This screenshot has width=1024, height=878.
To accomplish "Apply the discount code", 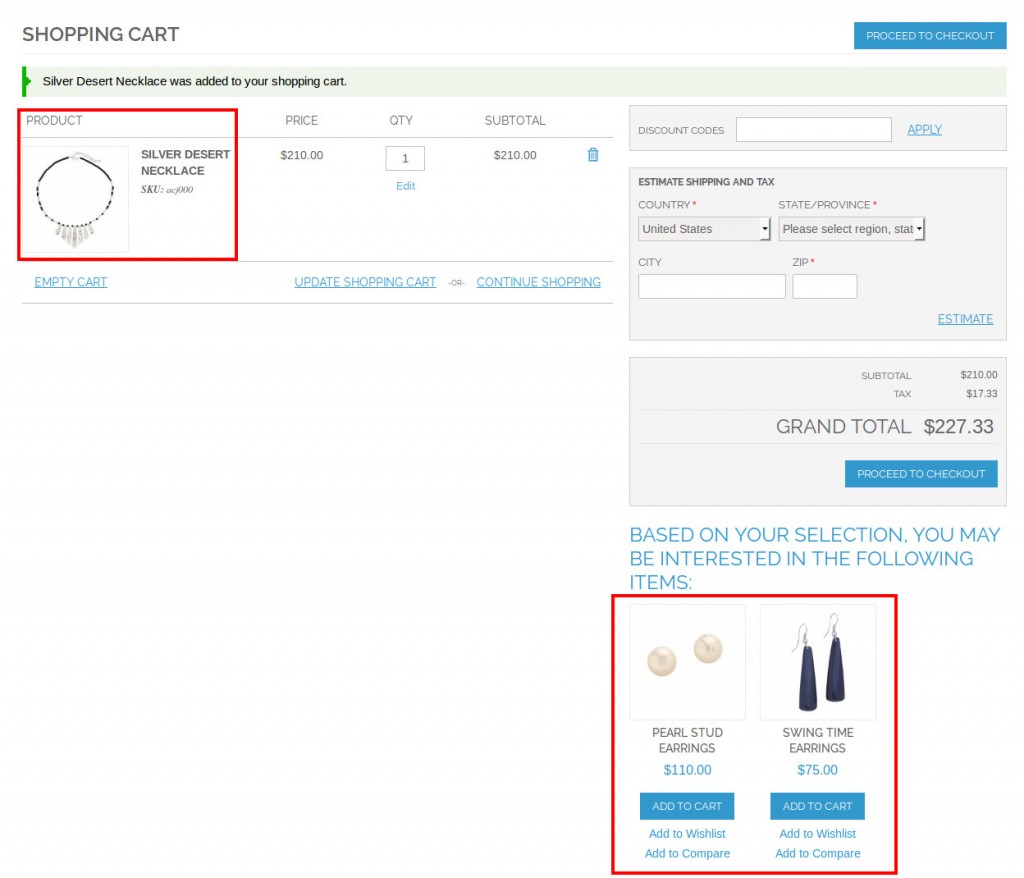I will pos(924,130).
